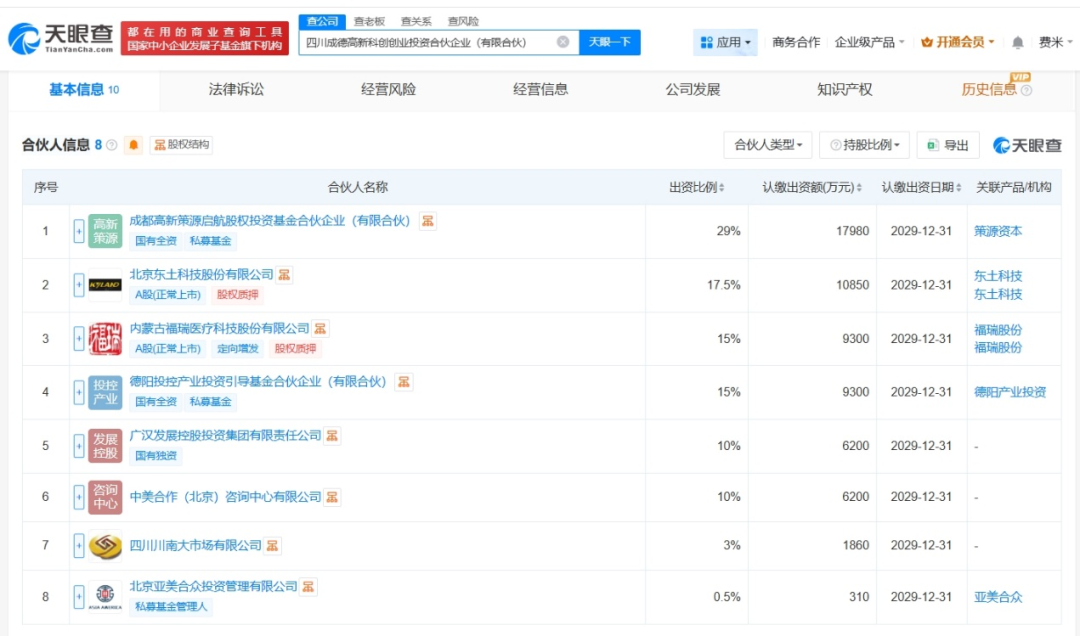The height and width of the screenshot is (636, 1080).
Task: Switch to the 经营信息 tab
Action: 541,90
